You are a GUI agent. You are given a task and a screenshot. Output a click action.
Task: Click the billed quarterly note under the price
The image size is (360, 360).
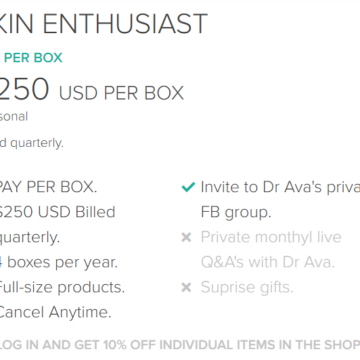pos(32,143)
